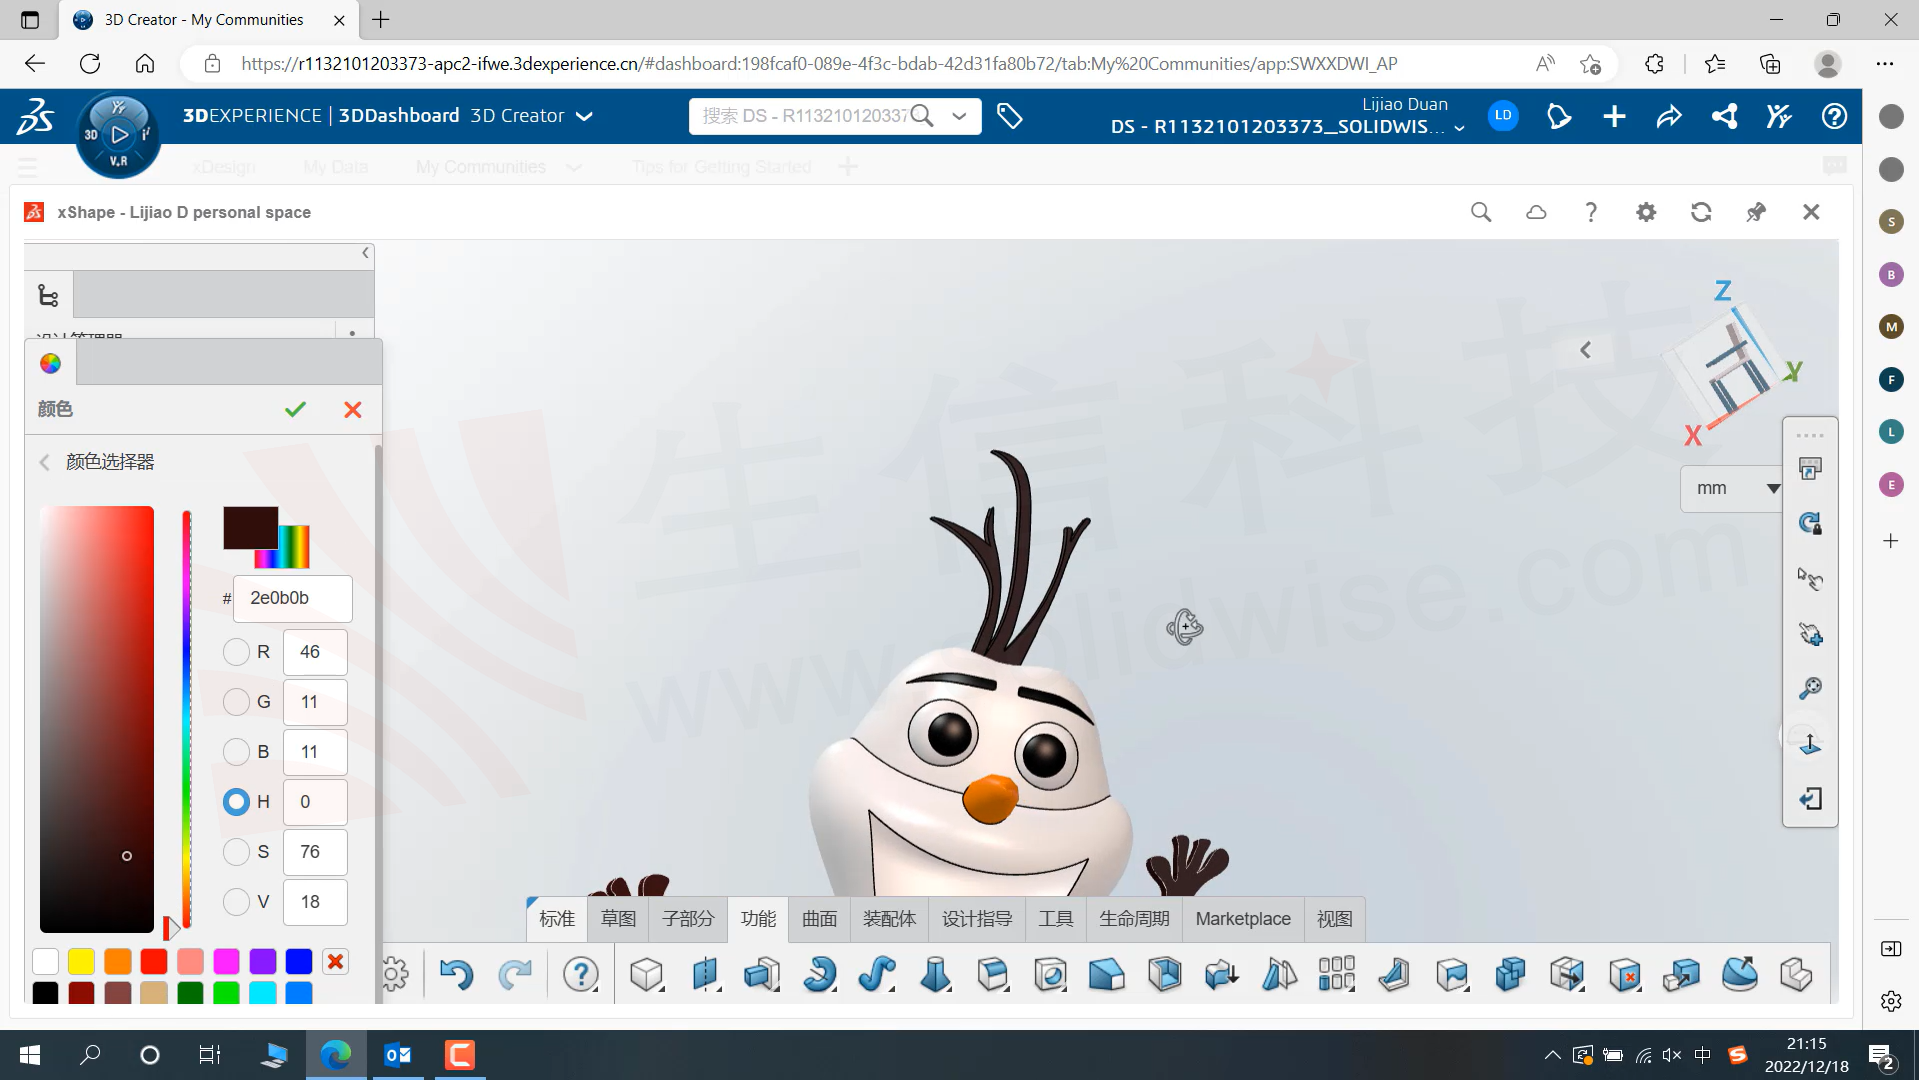The height and width of the screenshot is (1080, 1919).
Task: Click the undo arrow in bottom toolbar
Action: pos(456,974)
